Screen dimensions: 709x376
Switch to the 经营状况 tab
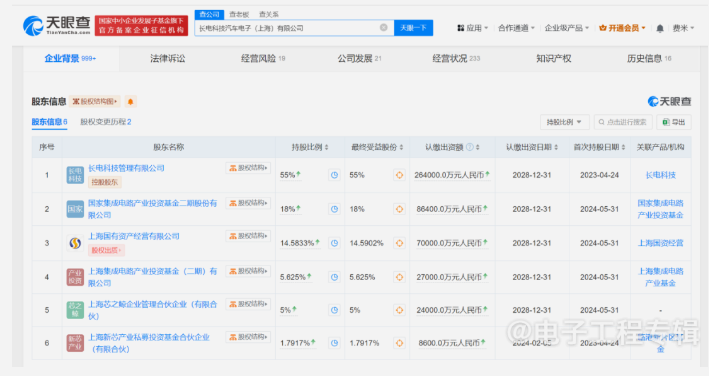tap(456, 58)
